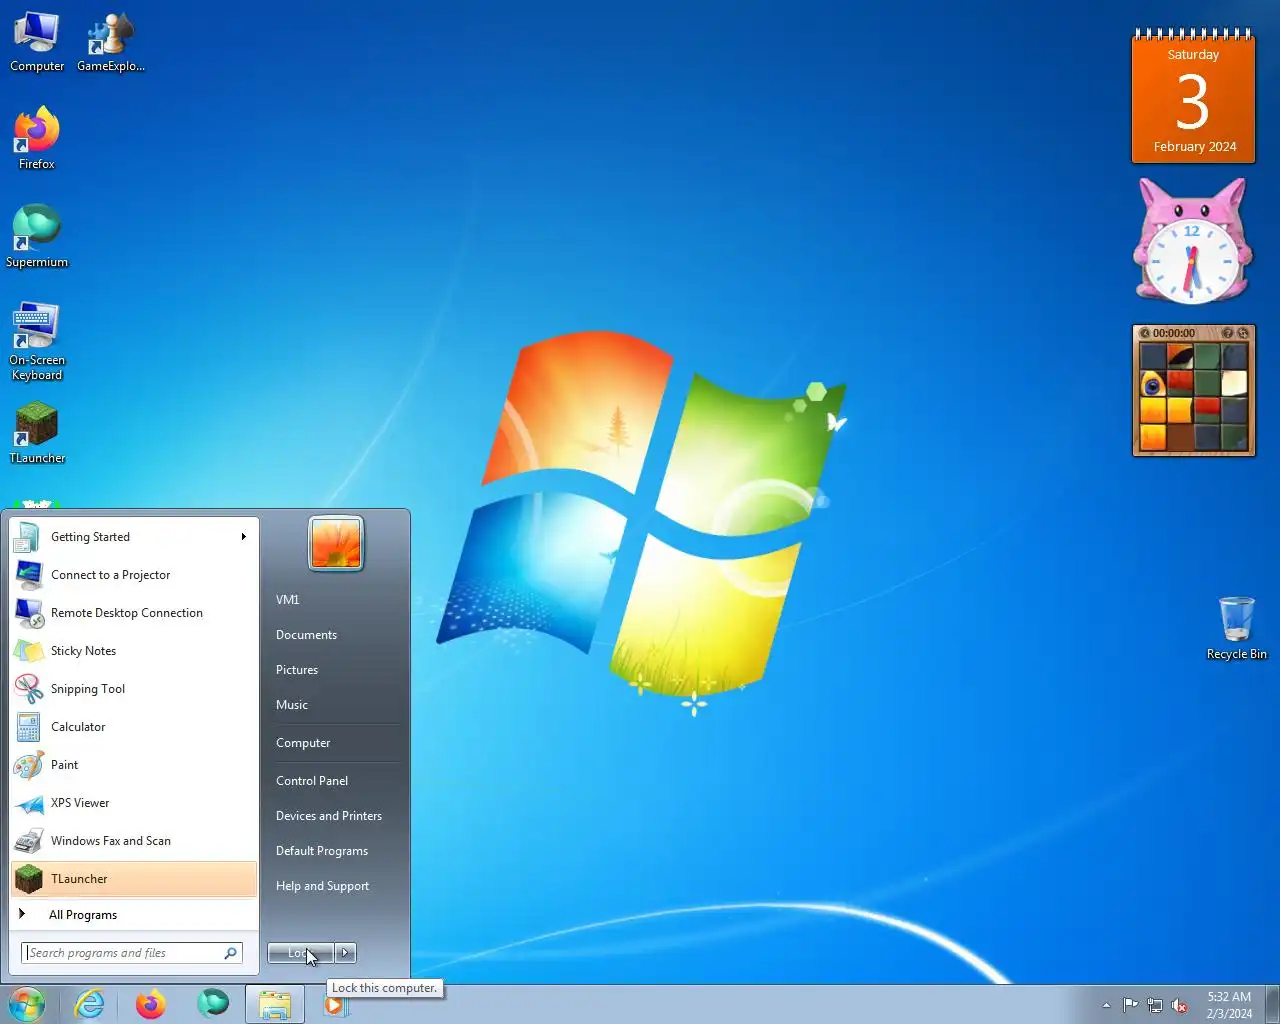1280x1024 pixels.
Task: Click the Show desktop button at the taskbar end
Action: (1272, 1005)
